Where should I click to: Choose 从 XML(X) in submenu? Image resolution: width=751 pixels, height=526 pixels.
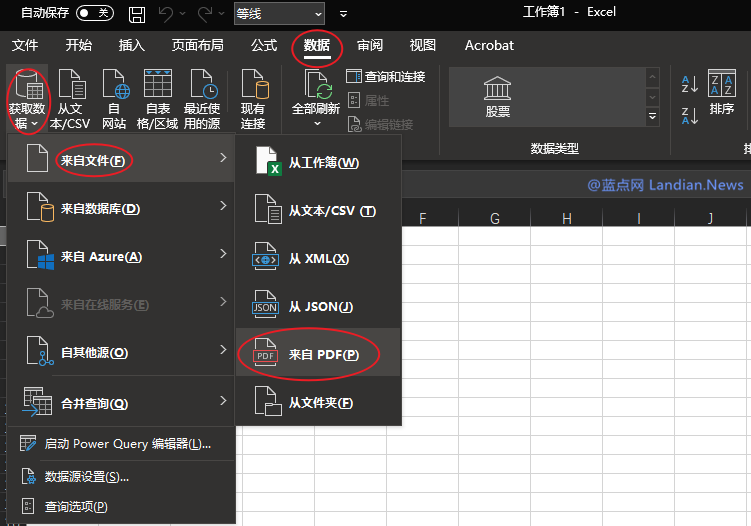click(319, 257)
